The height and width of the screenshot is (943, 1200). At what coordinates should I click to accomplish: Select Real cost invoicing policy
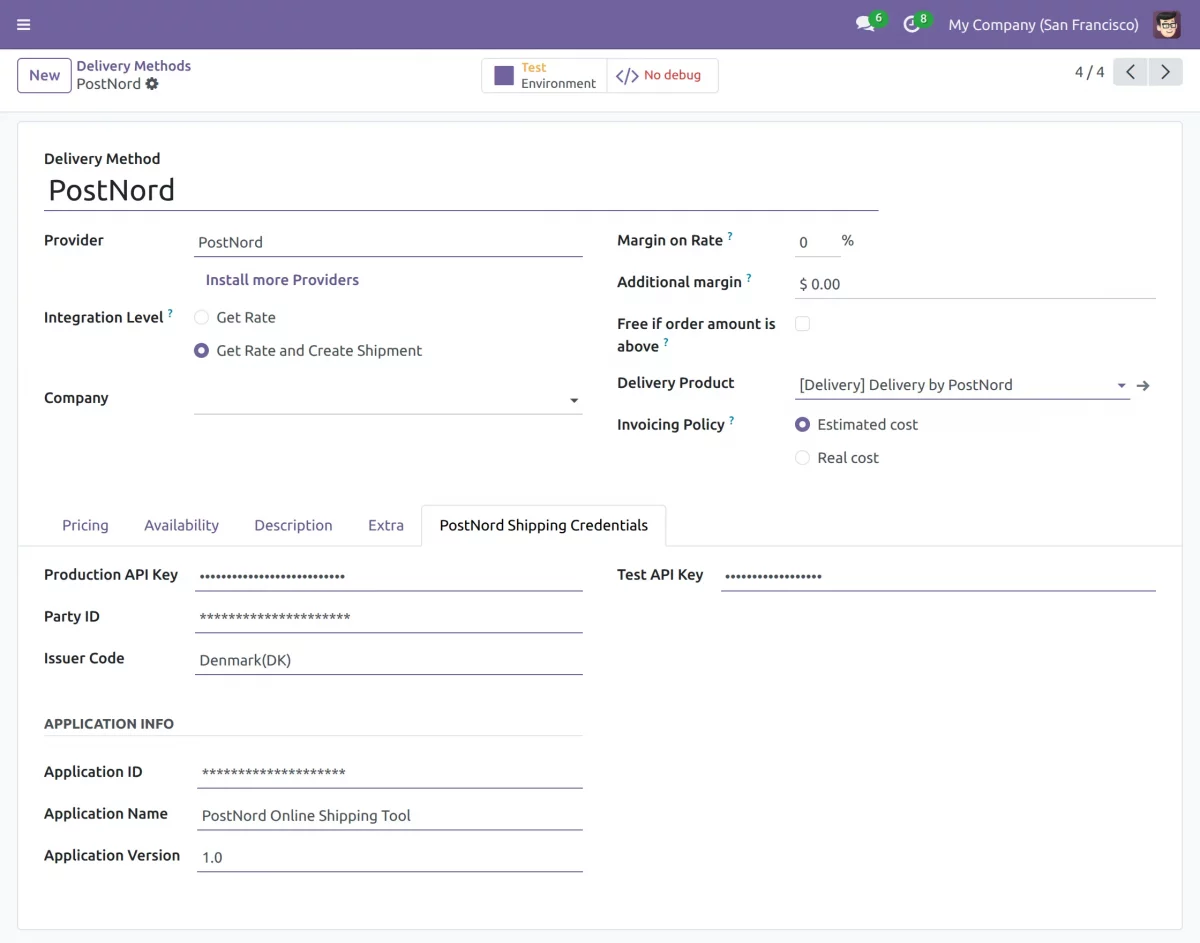pyautogui.click(x=802, y=458)
